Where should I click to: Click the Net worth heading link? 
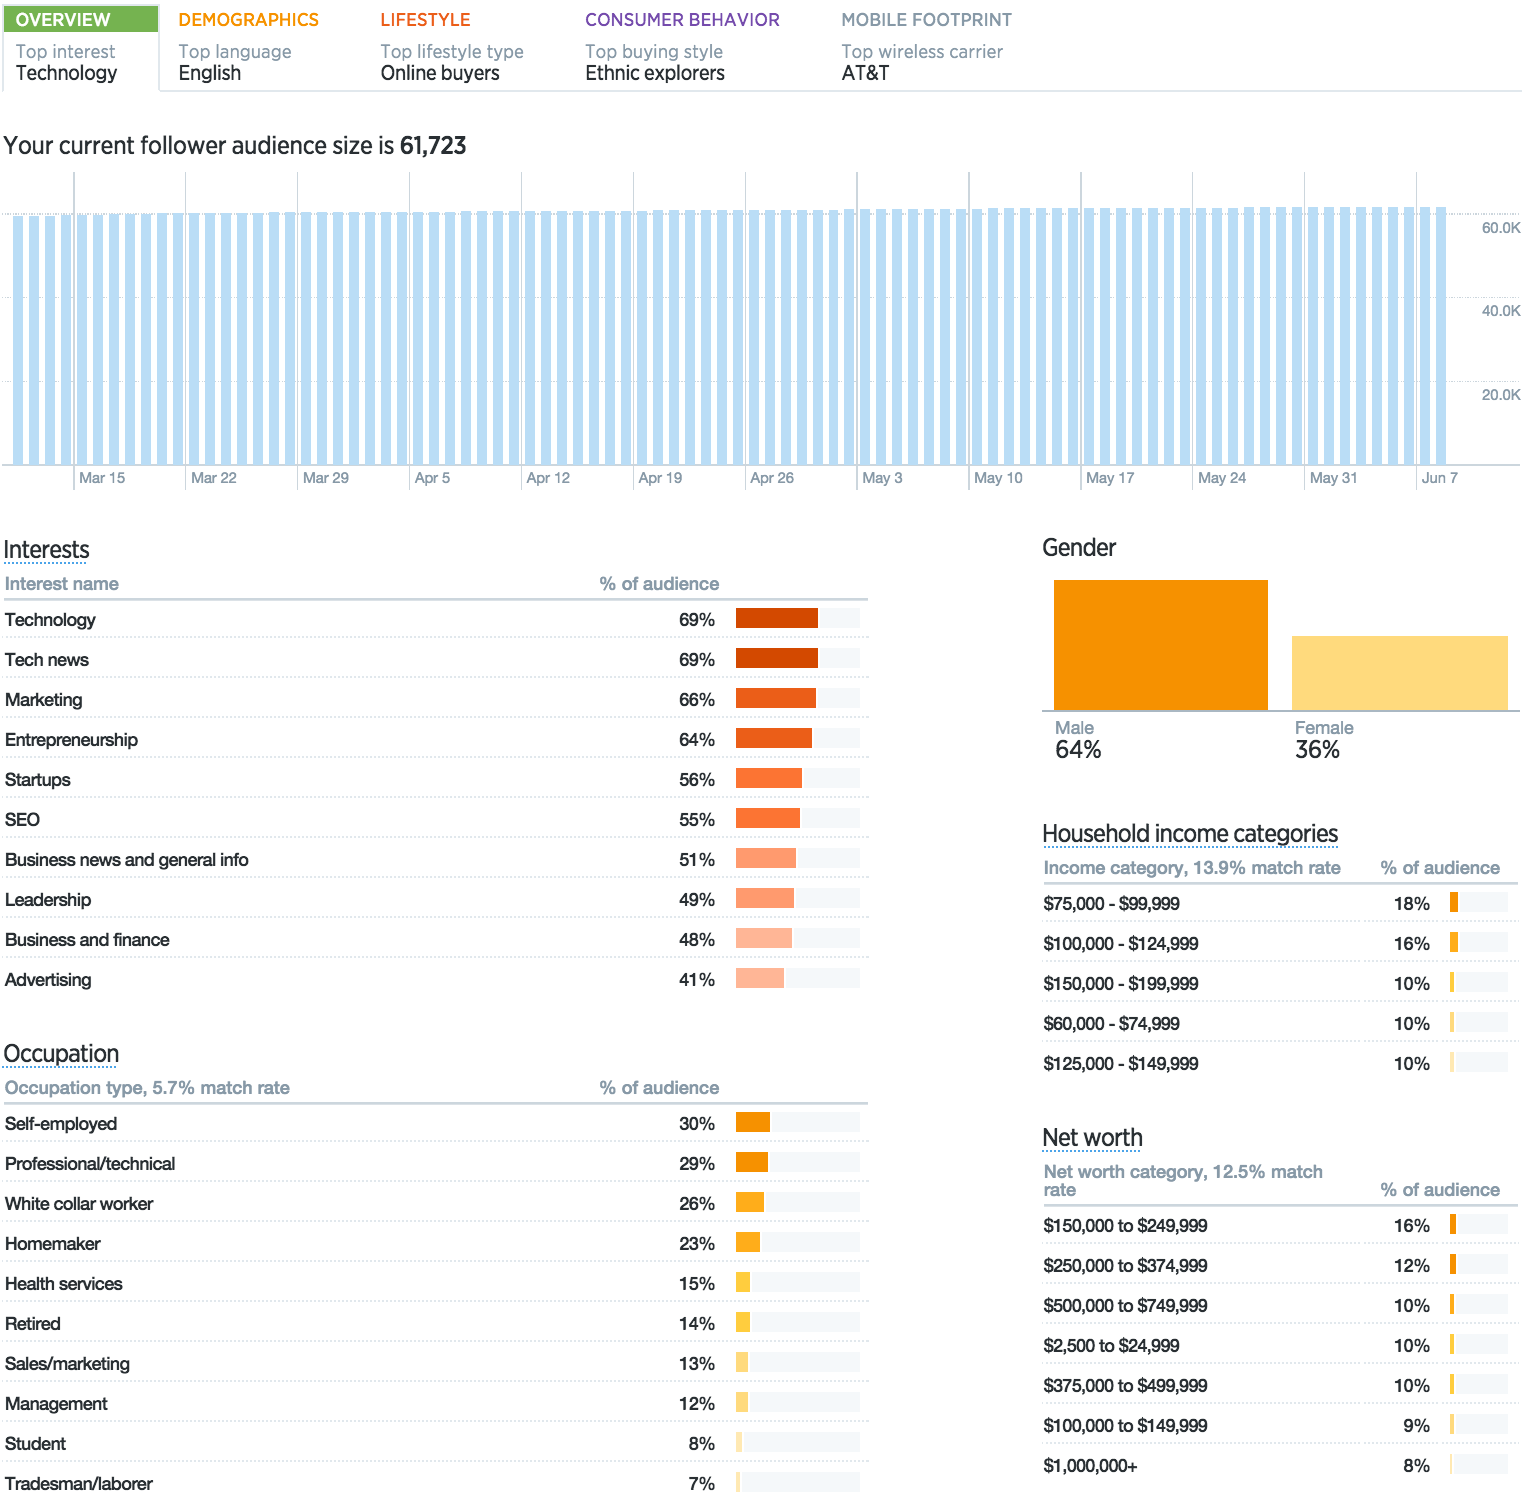[x=1092, y=1138]
